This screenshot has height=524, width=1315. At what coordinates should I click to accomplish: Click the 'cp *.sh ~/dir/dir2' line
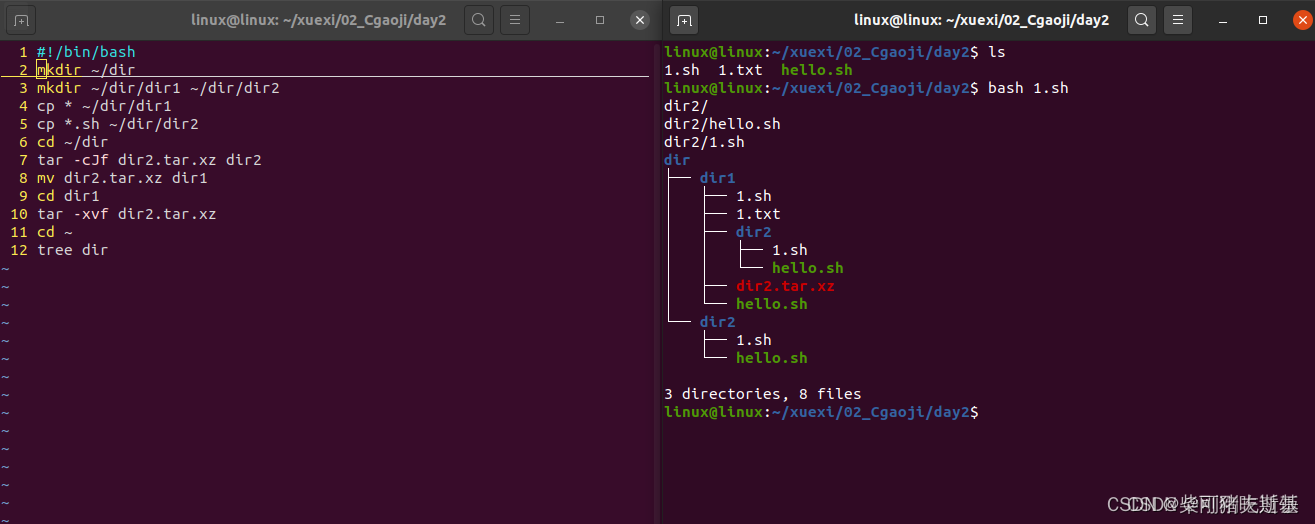pyautogui.click(x=118, y=124)
